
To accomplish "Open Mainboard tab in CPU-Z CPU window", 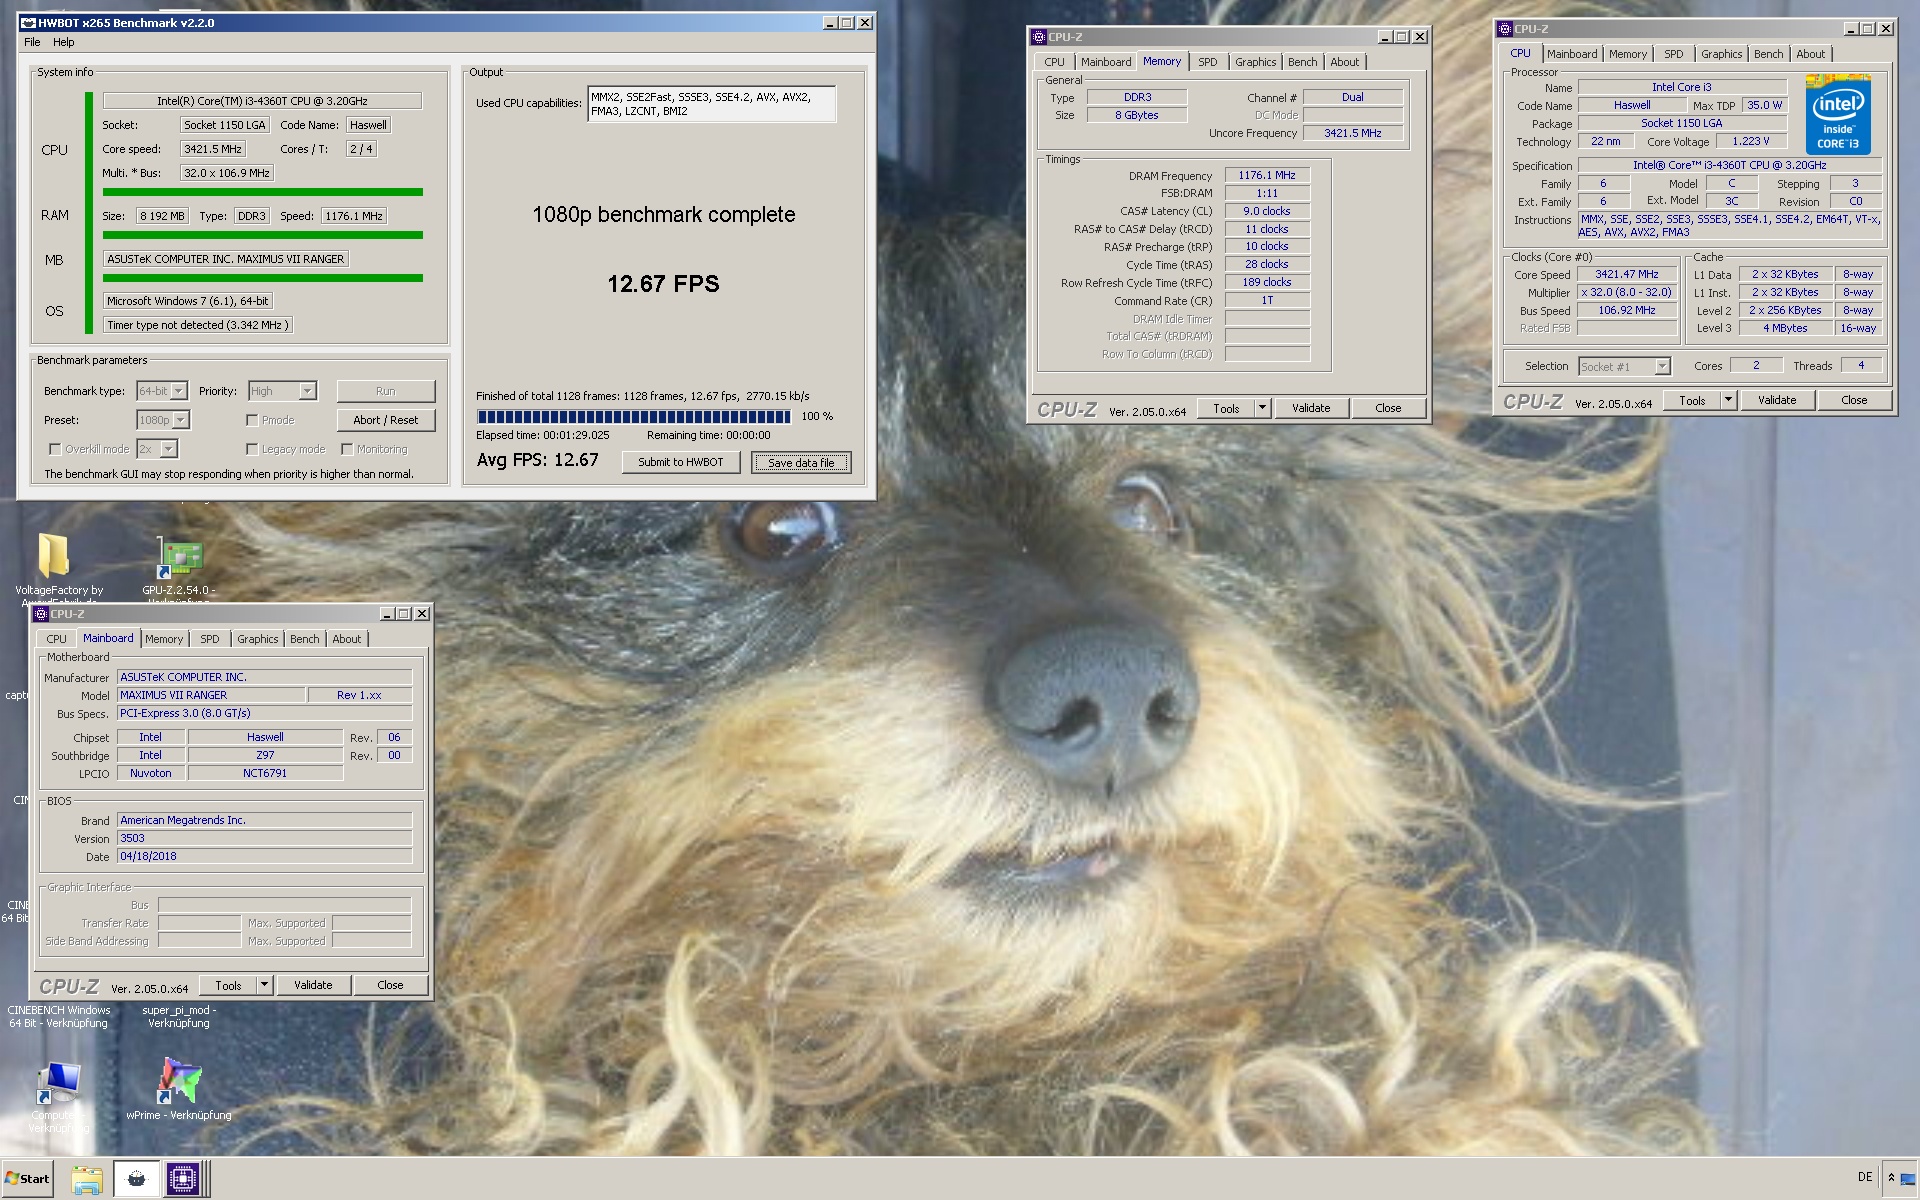I will 1572,54.
